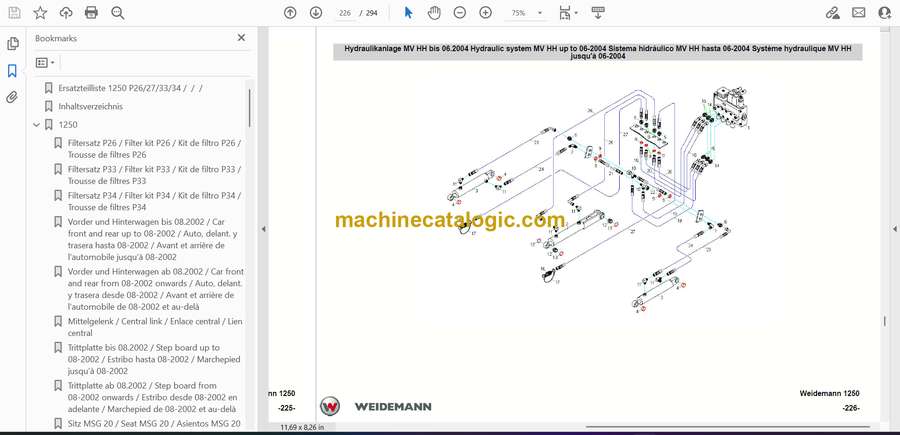
Task: Open the find text magnifier
Action: coord(118,13)
